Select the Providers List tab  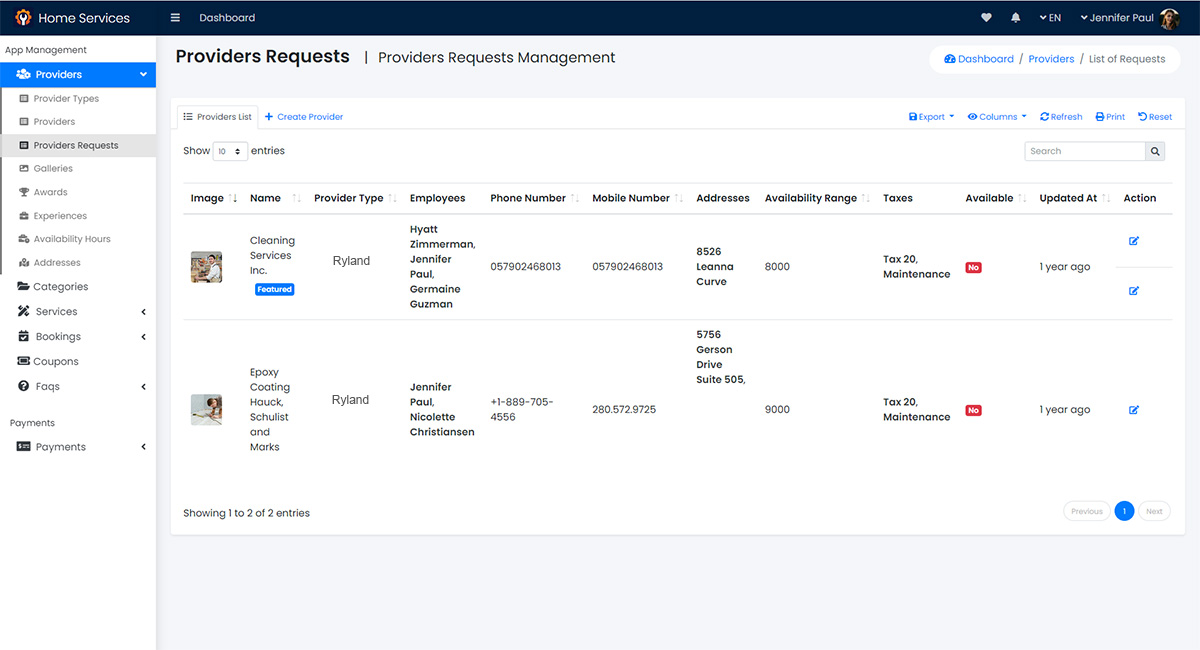218,117
